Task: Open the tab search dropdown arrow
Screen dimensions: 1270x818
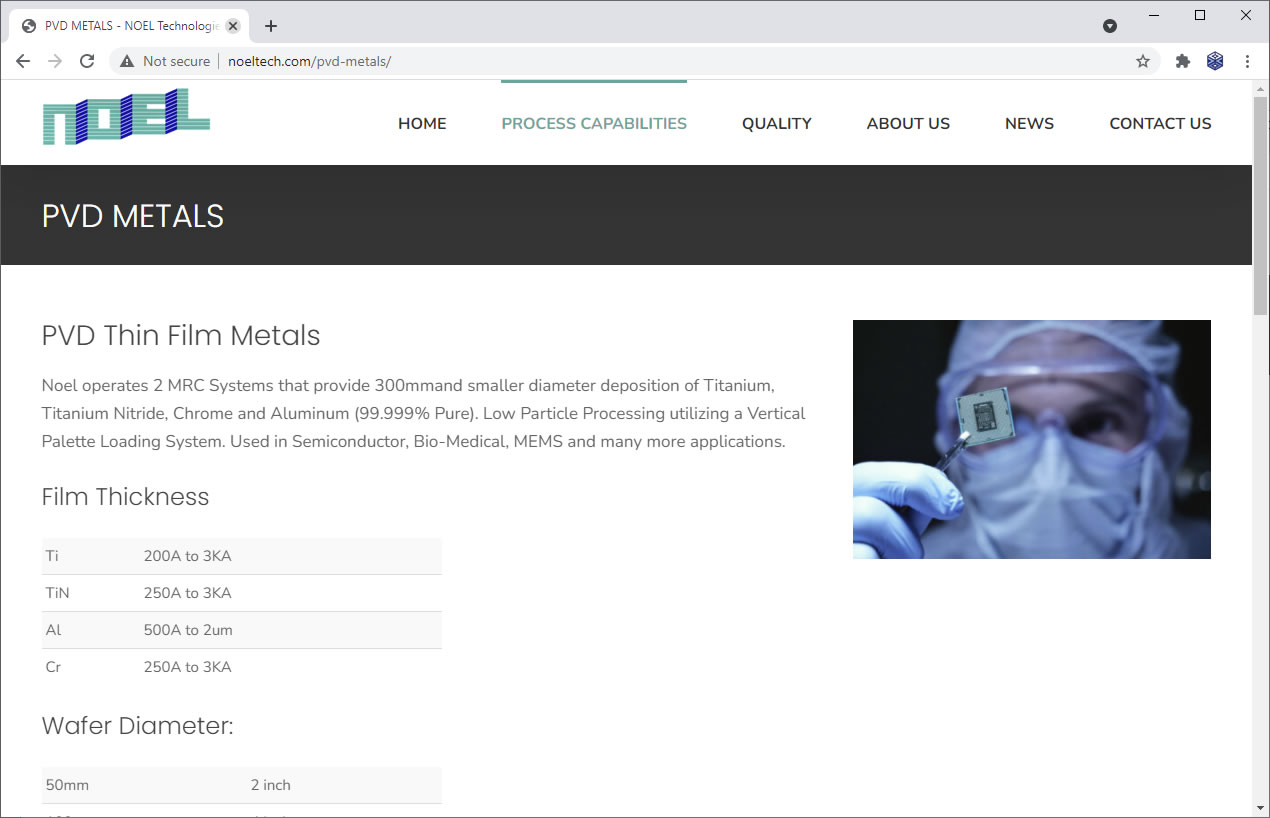Action: (x=1110, y=26)
